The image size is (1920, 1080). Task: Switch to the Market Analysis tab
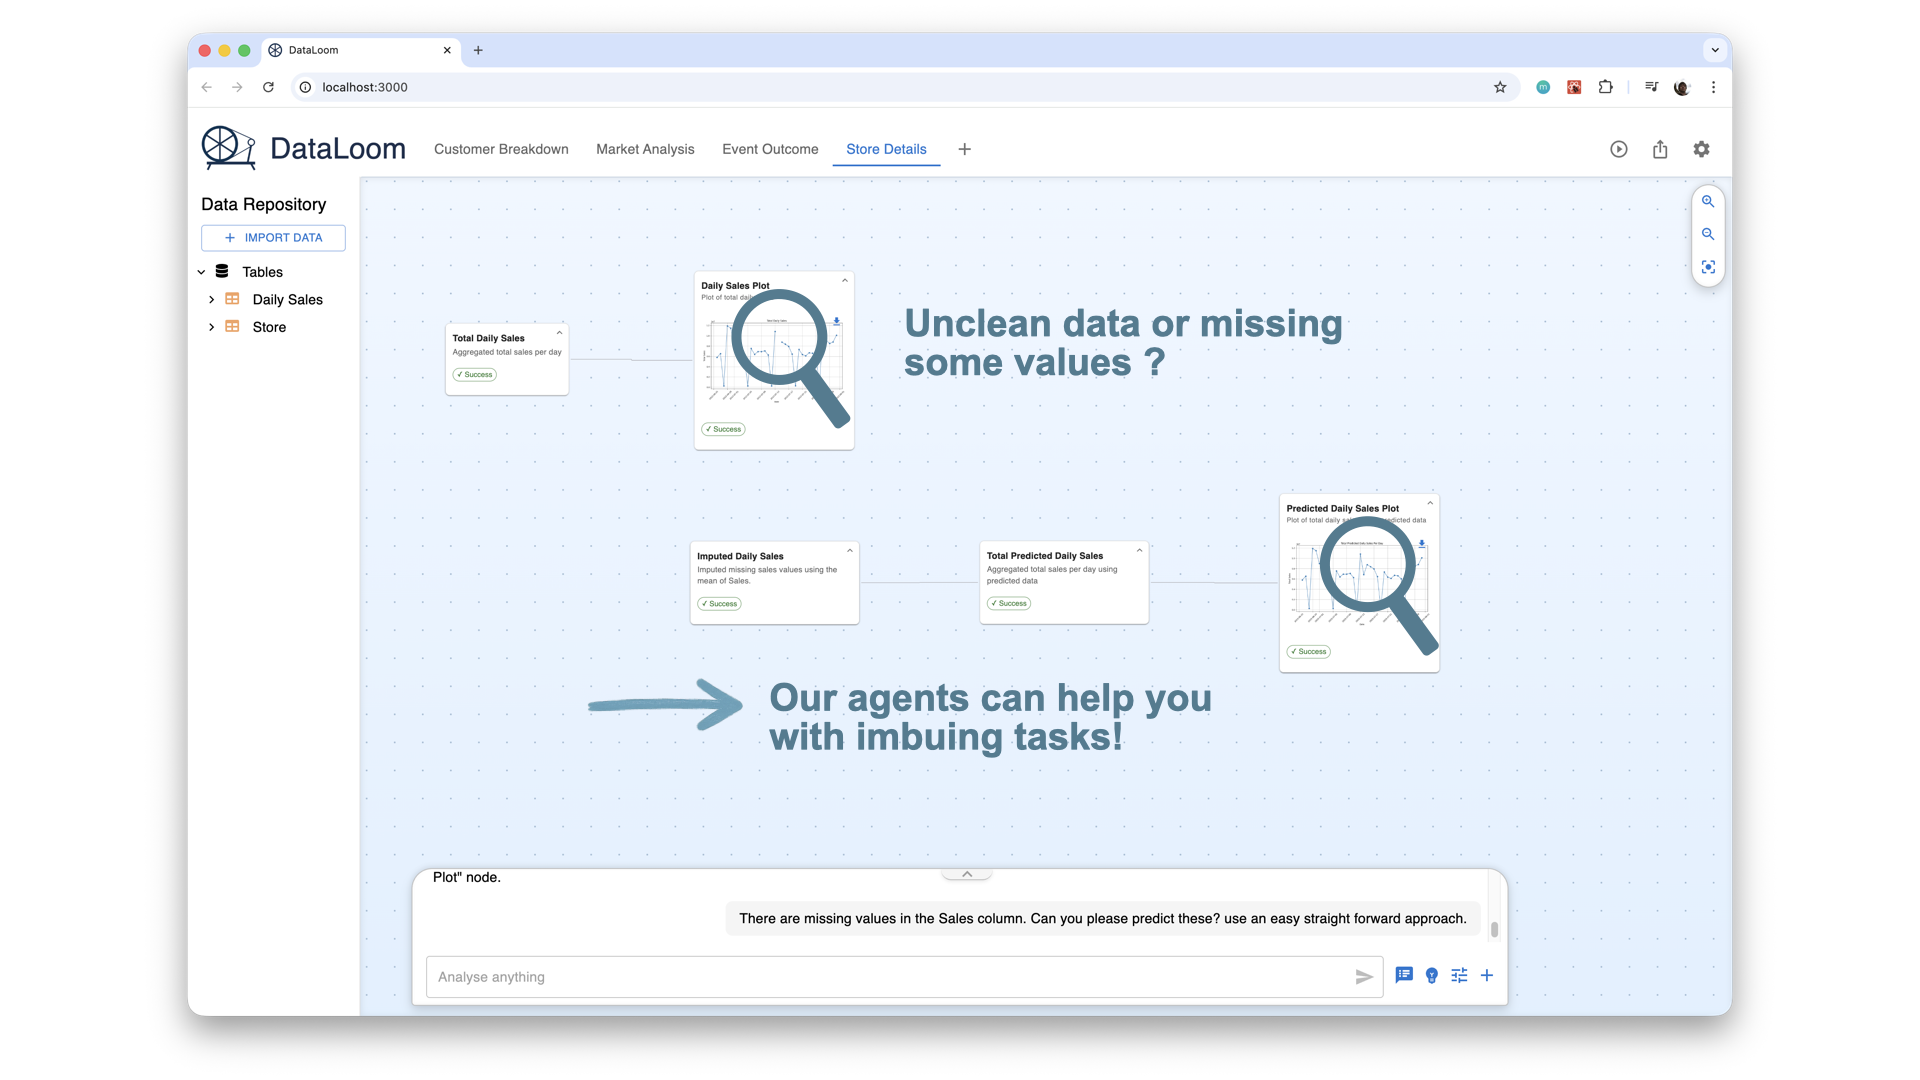[x=645, y=149]
